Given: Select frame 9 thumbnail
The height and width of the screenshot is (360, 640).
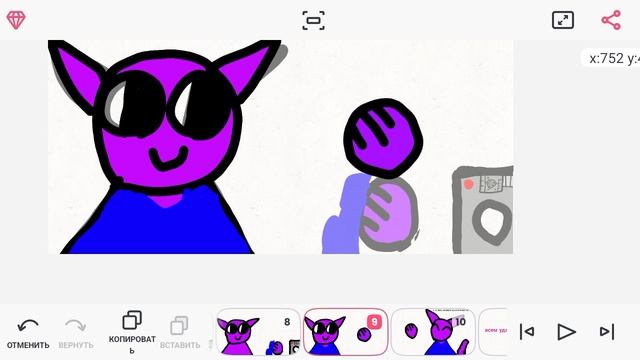Looking at the screenshot, I should point(346,332).
